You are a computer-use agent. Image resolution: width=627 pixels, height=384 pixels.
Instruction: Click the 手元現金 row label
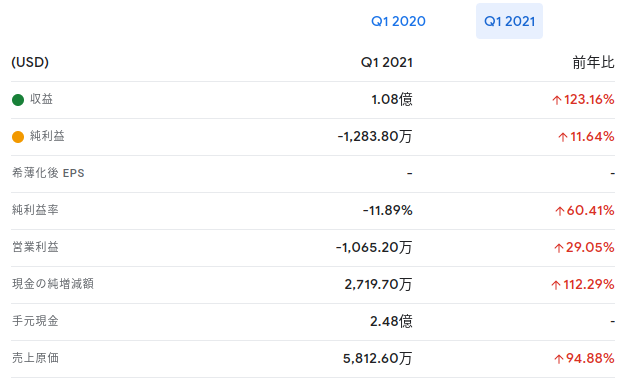(35, 321)
